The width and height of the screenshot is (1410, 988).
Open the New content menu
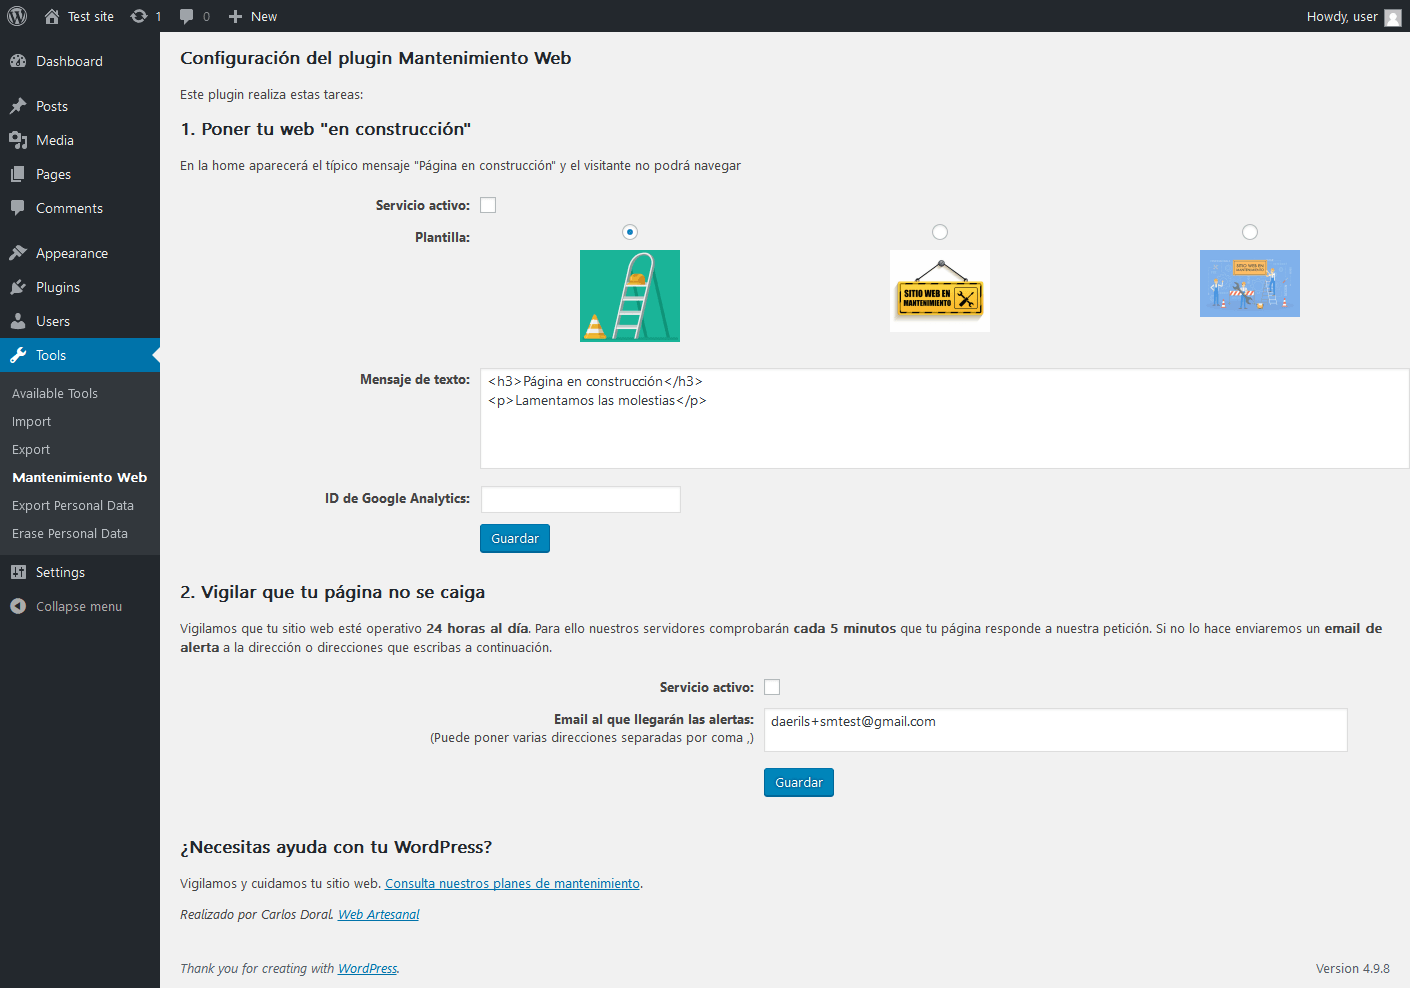(252, 16)
